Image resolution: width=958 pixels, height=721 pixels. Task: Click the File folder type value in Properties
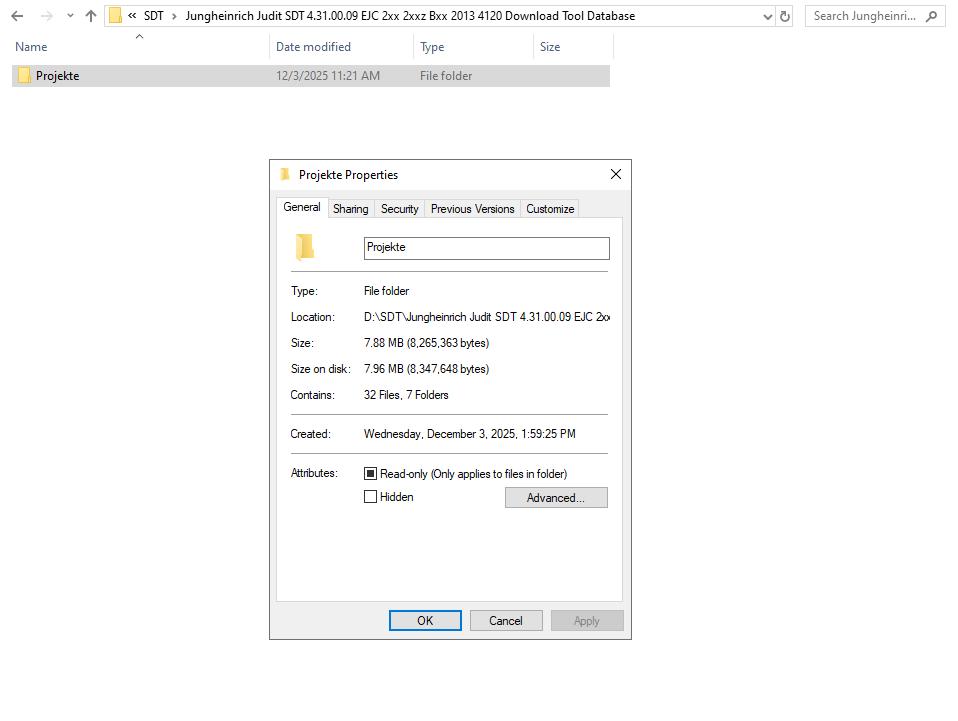click(x=386, y=291)
